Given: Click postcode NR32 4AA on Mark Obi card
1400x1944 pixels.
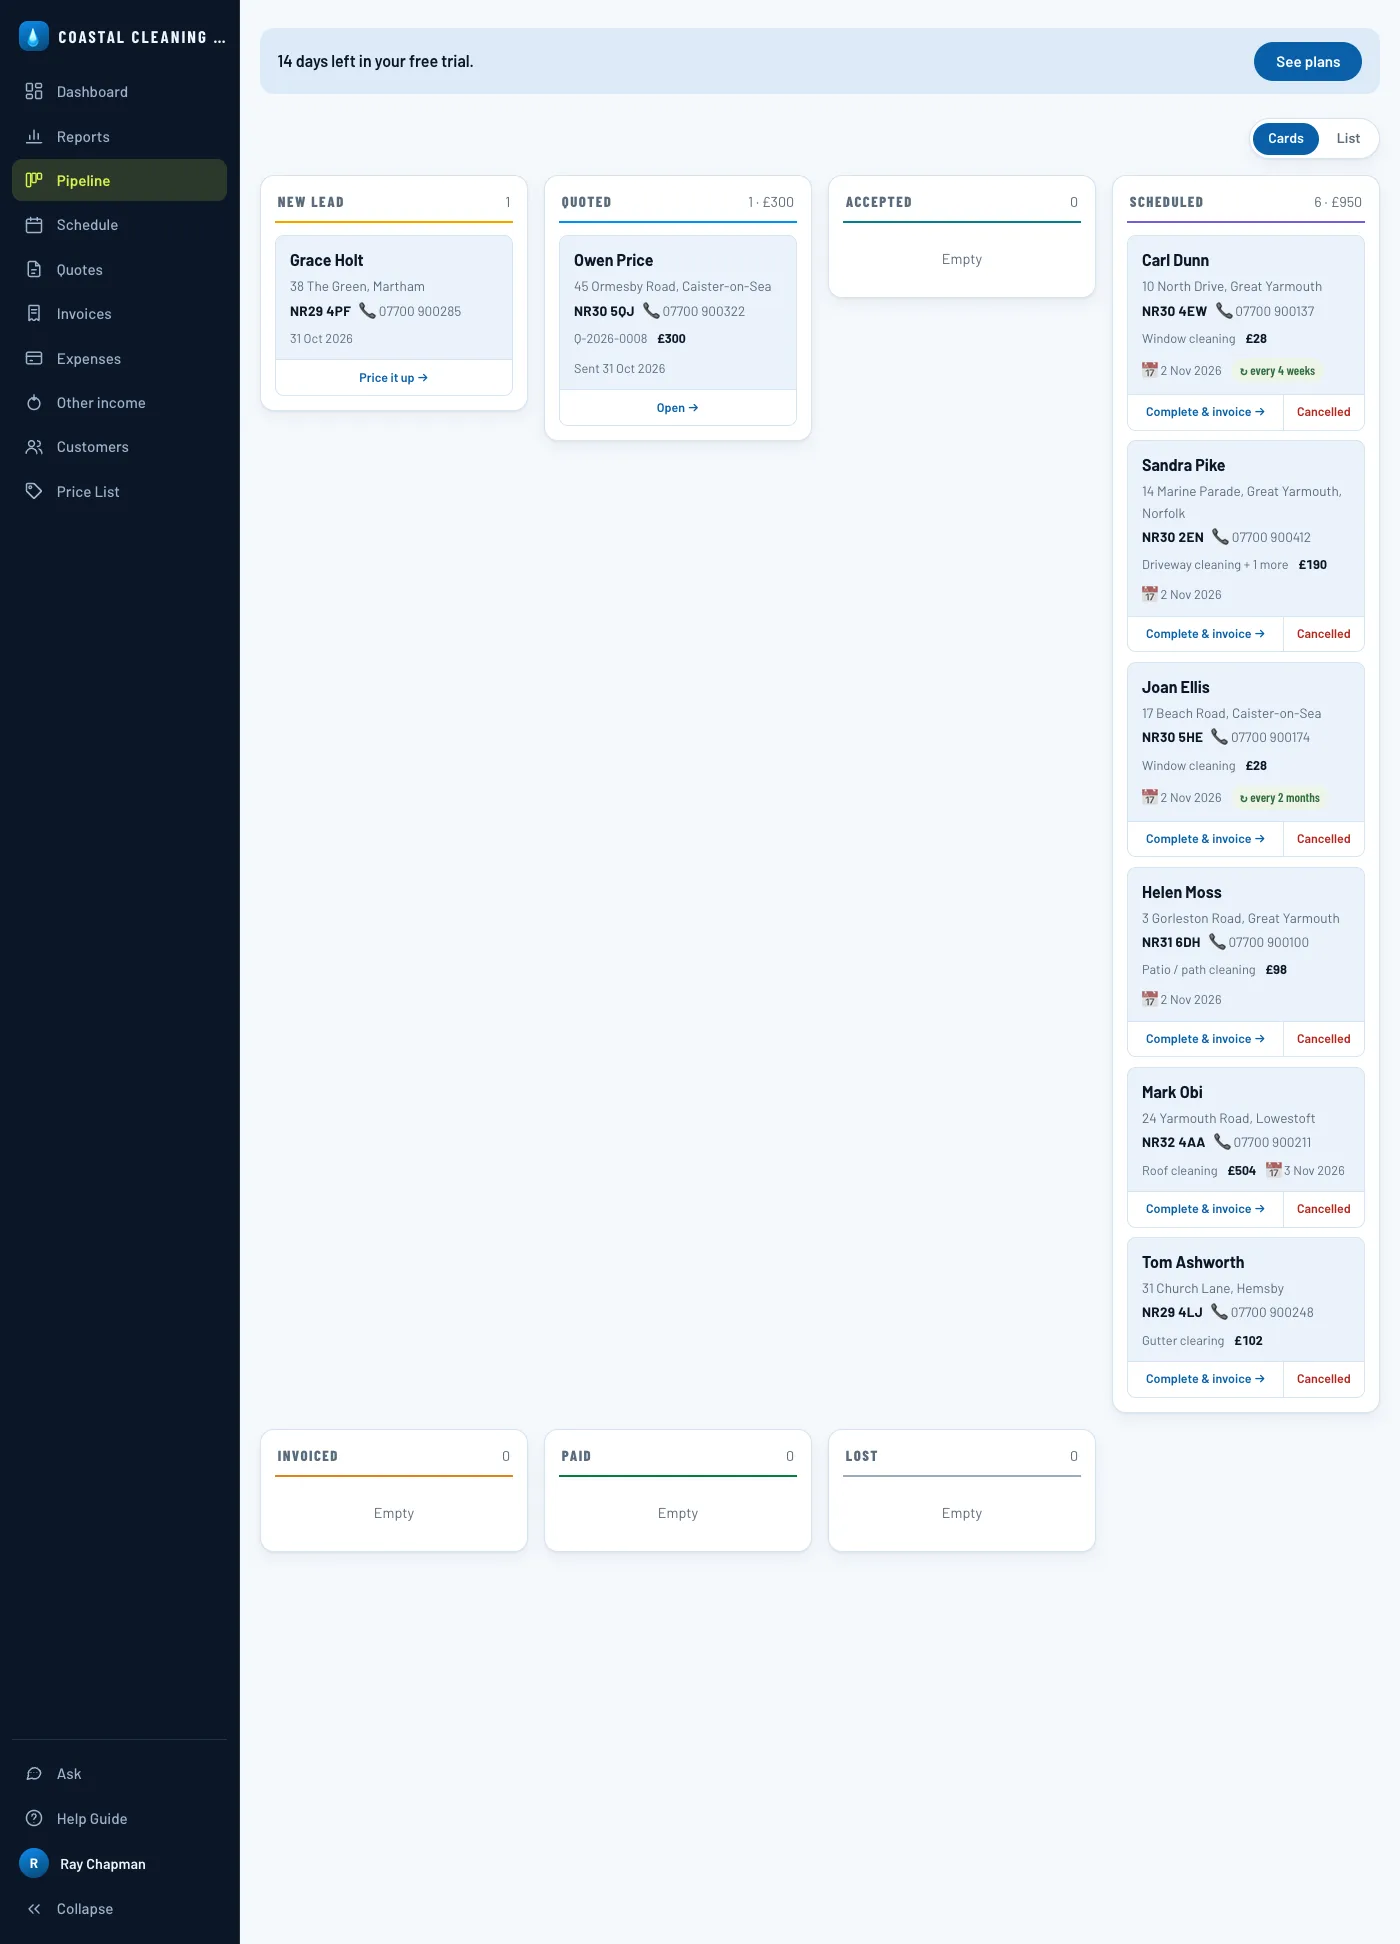Looking at the screenshot, I should (1173, 1142).
